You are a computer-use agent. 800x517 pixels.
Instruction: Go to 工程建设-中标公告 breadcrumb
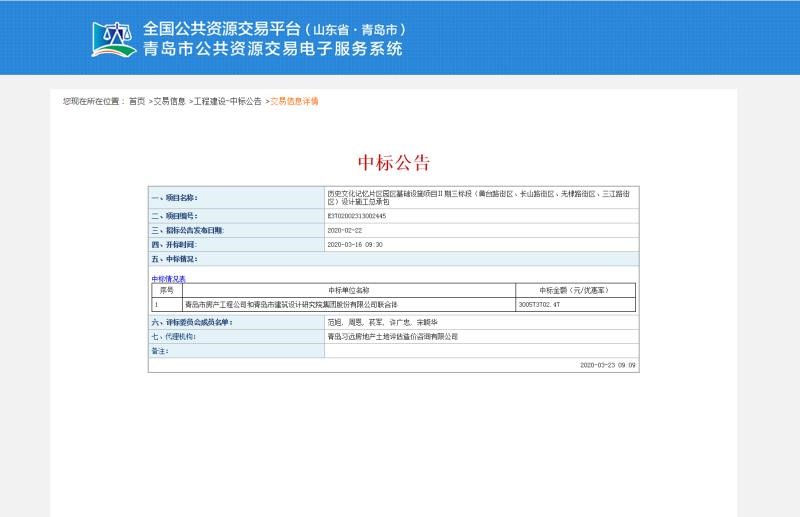coord(228,102)
